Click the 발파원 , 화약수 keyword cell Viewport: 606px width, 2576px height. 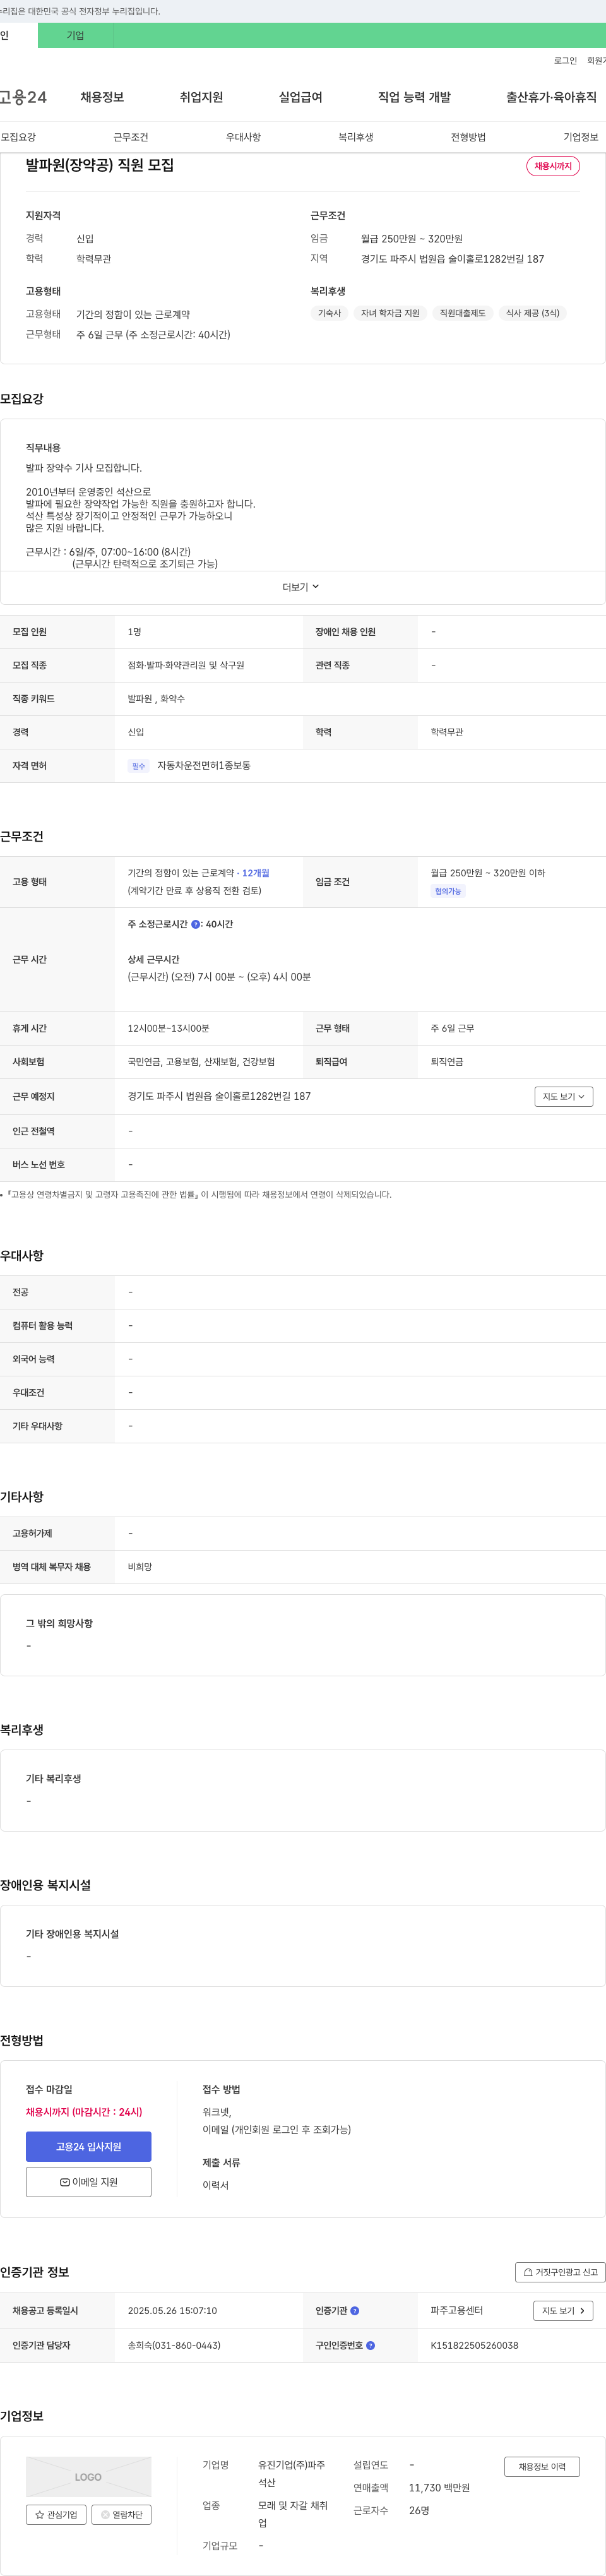pos(156,699)
